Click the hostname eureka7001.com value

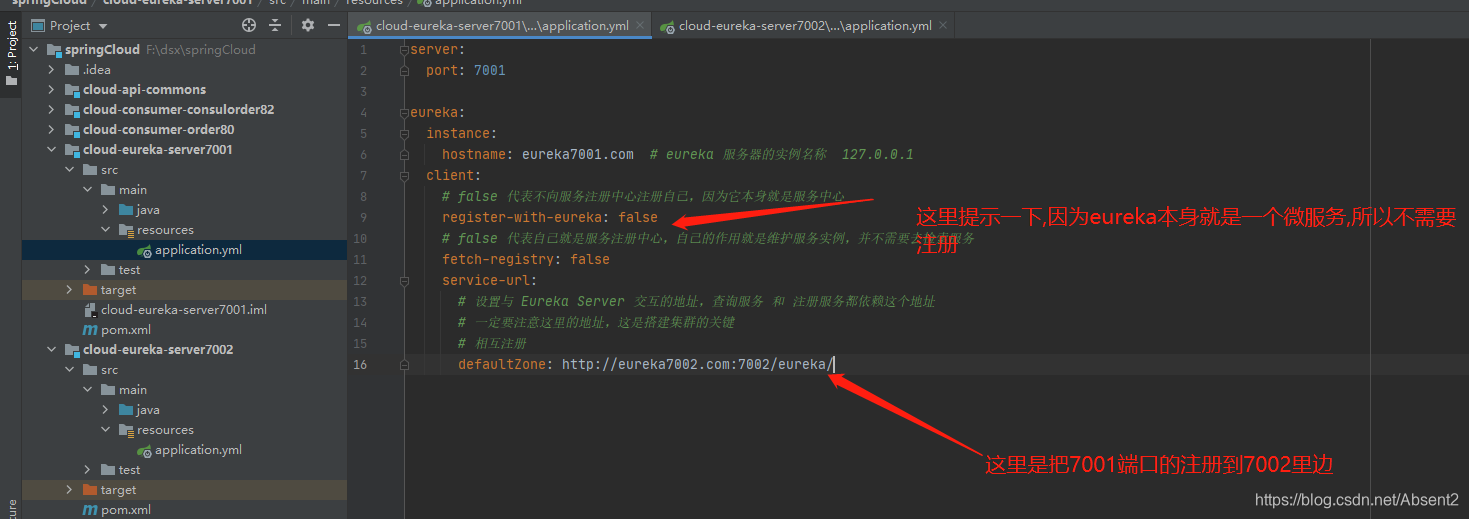pyautogui.click(x=578, y=154)
